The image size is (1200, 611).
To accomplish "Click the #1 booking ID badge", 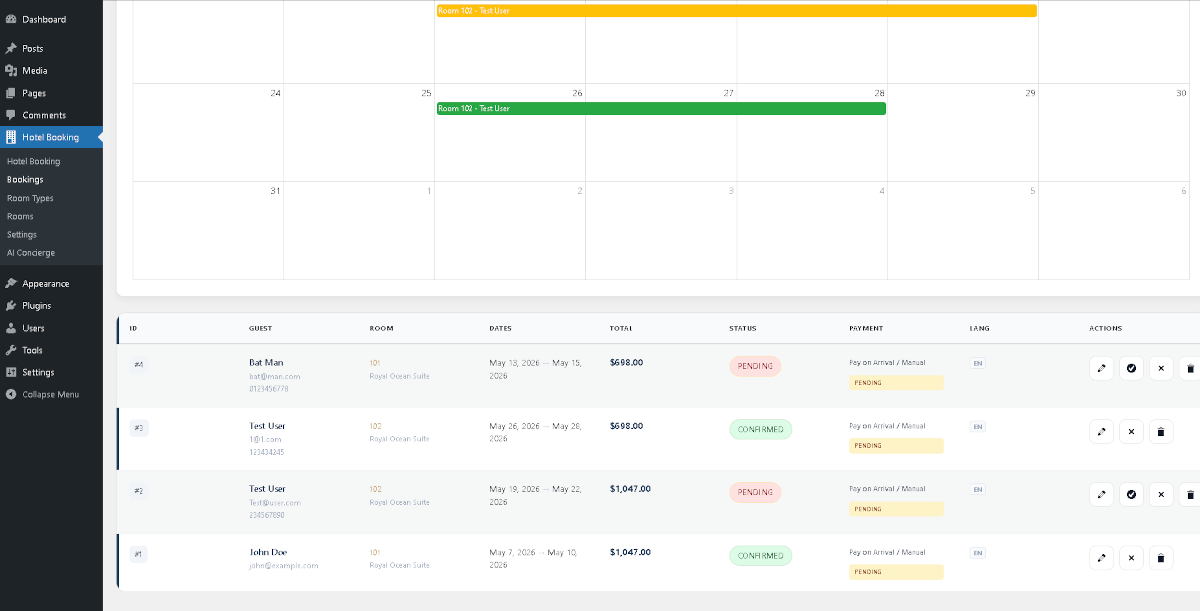I will point(138,554).
